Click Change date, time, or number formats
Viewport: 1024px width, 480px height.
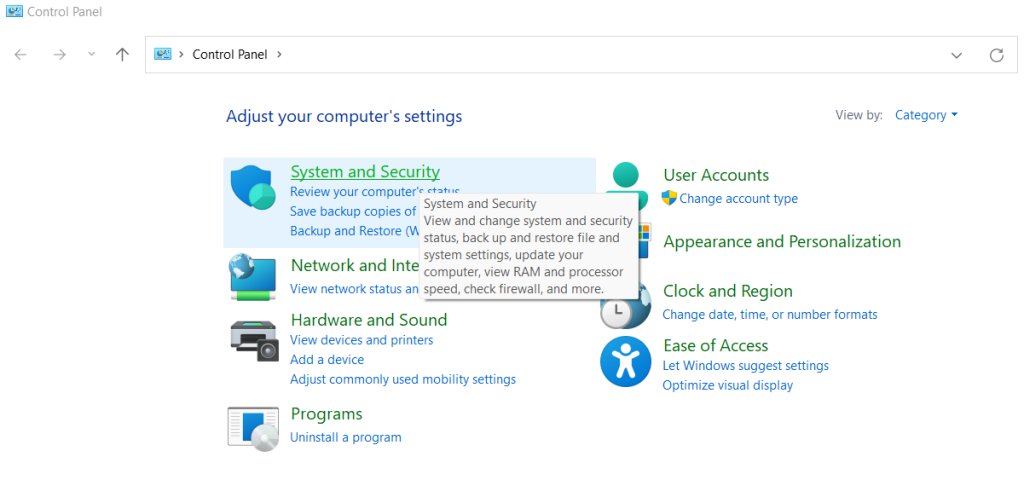(770, 315)
